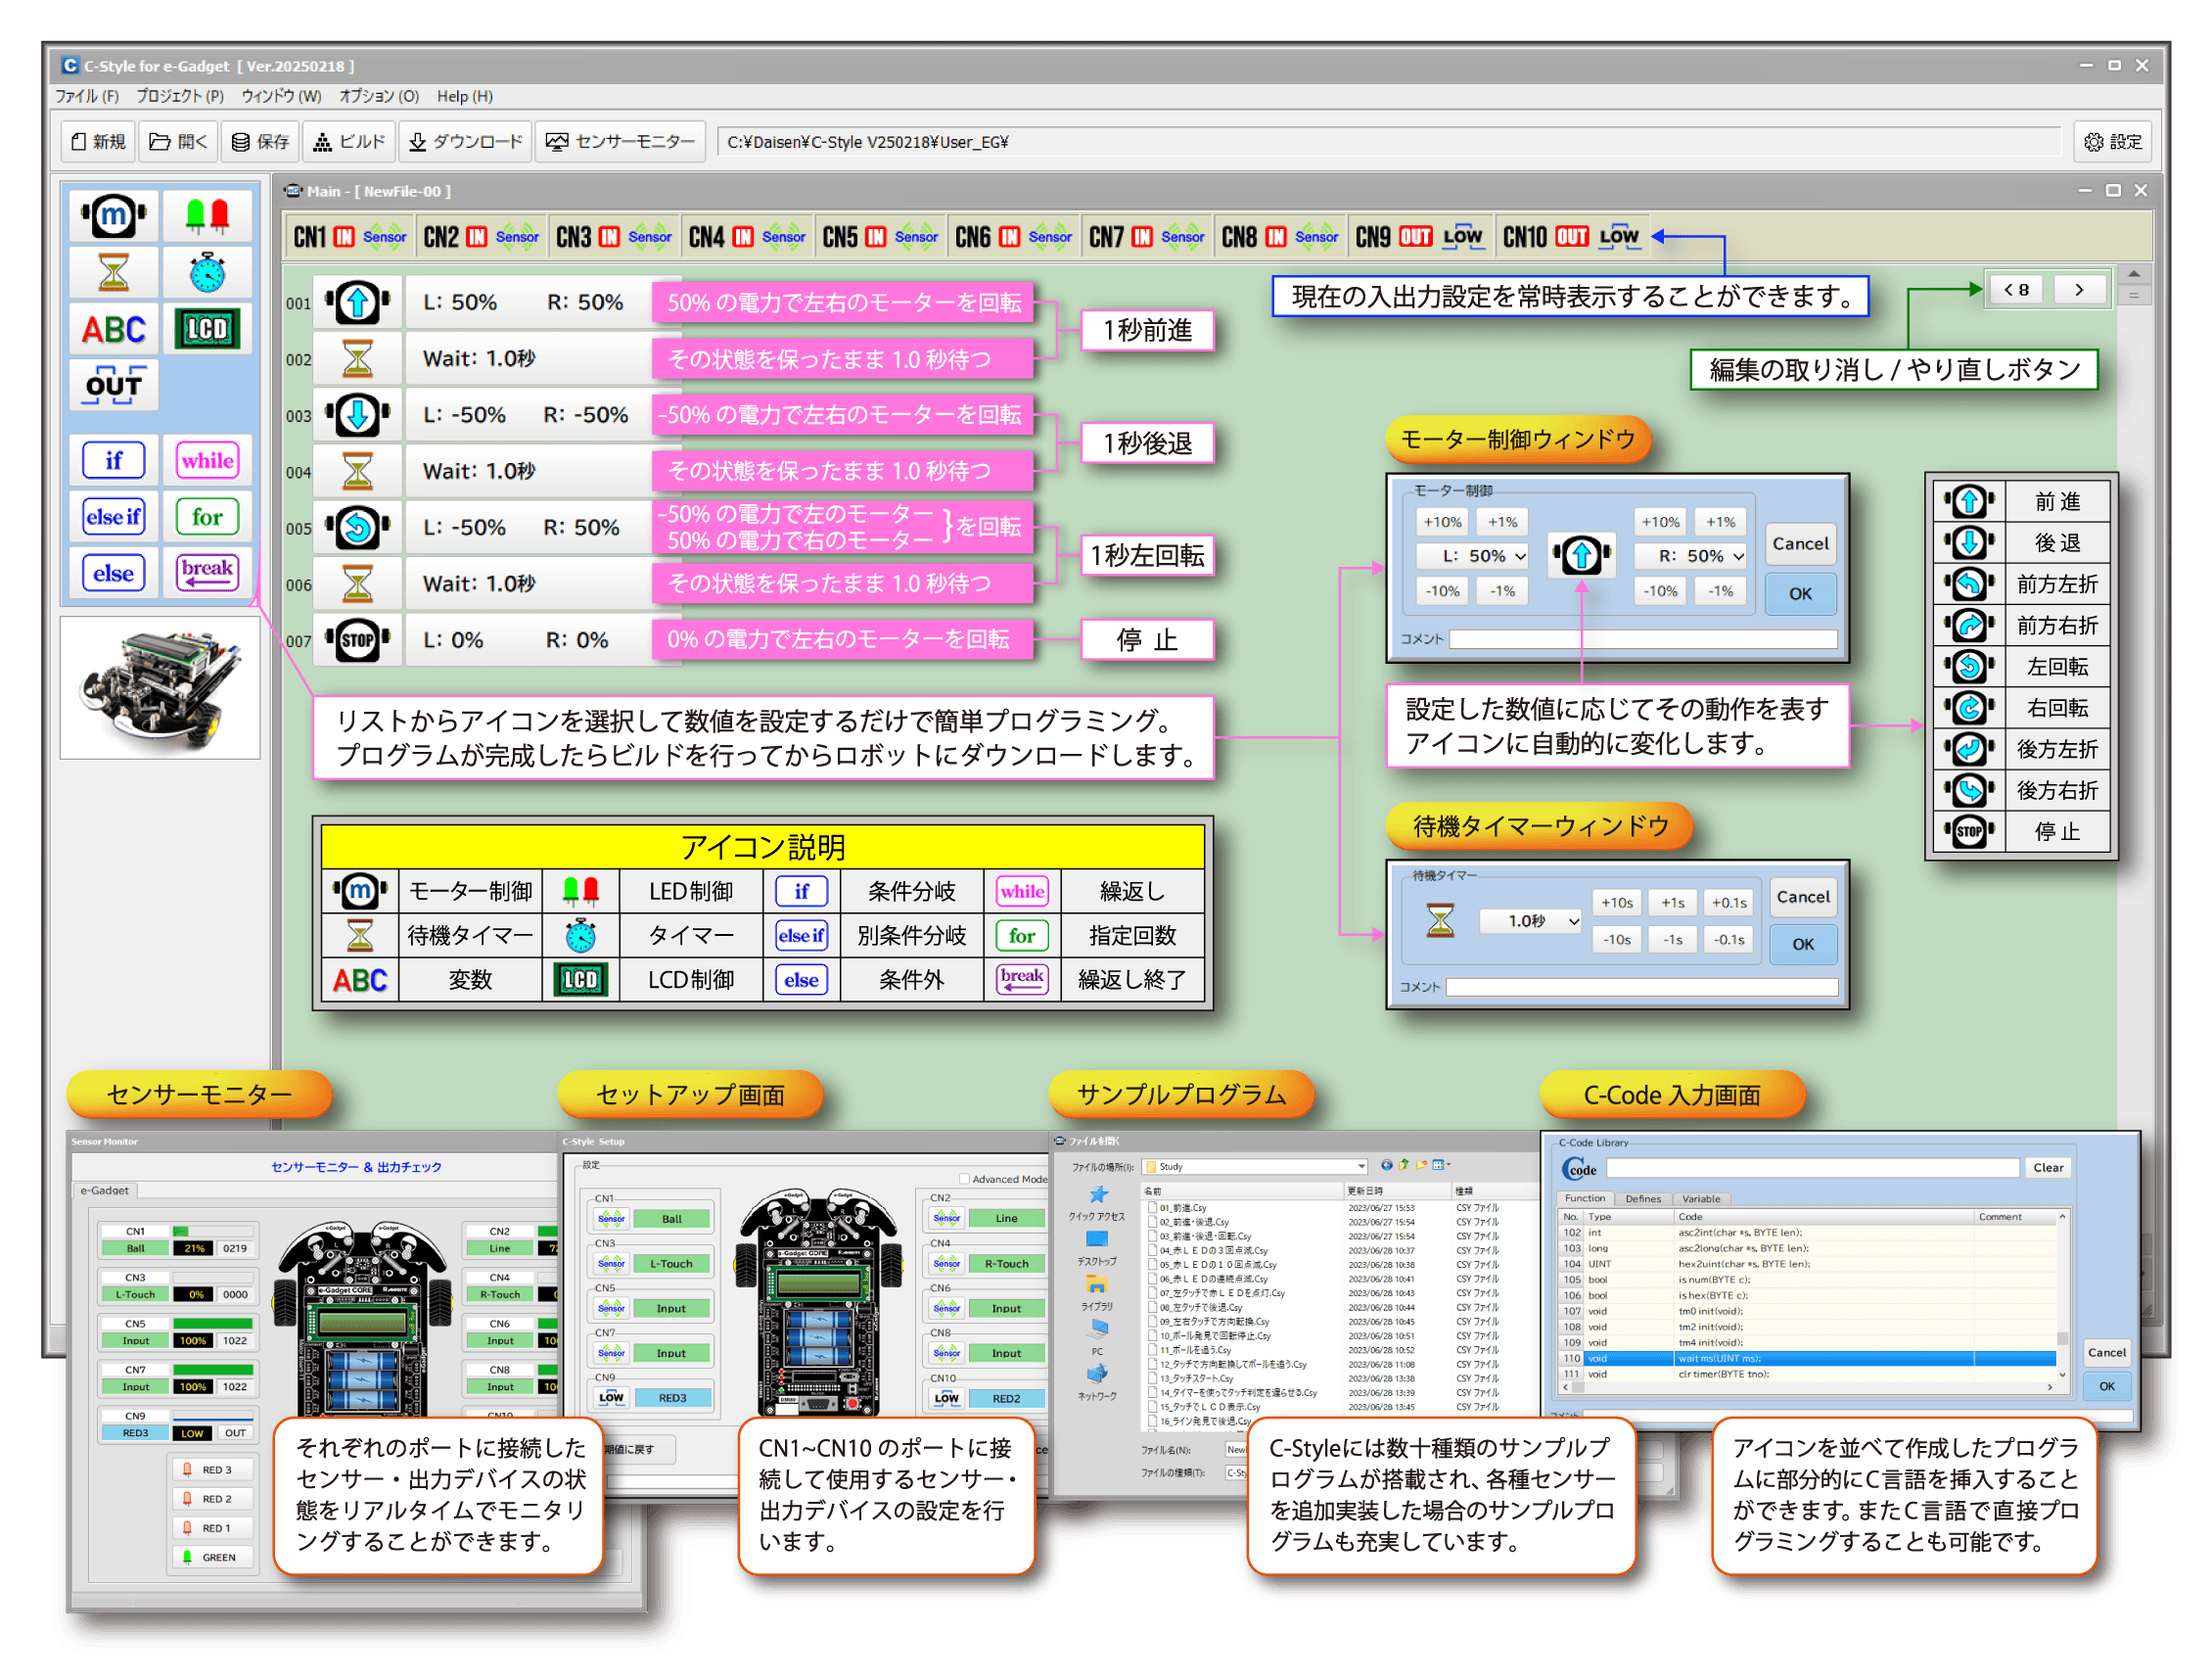Image resolution: width=2212 pixels, height=1680 pixels.
Task: Open Study folder dropdown in file dialog
Action: pyautogui.click(x=1255, y=1166)
